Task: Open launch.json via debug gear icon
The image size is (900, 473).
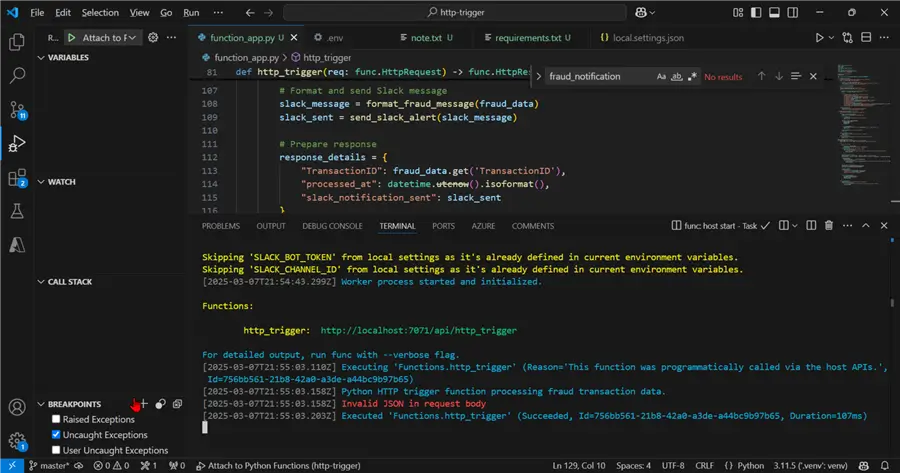Action: tap(153, 38)
